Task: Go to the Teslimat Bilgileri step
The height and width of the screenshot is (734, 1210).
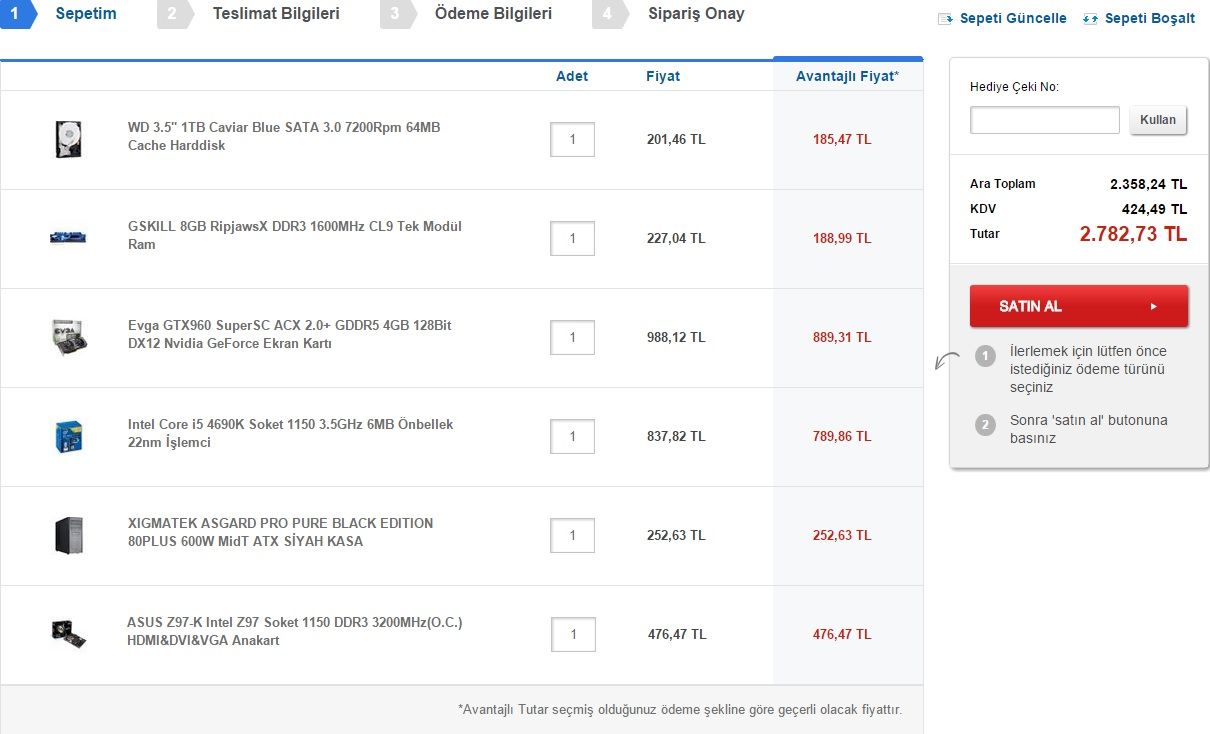Action: 275,14
